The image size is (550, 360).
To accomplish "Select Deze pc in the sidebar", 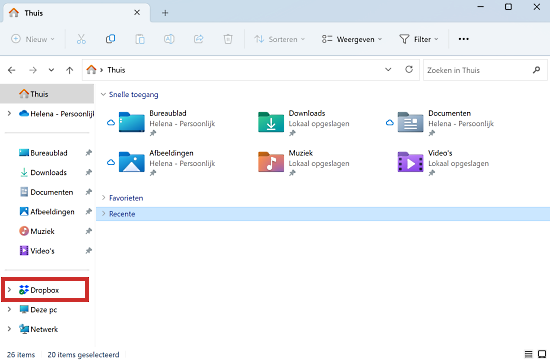I will (38, 309).
